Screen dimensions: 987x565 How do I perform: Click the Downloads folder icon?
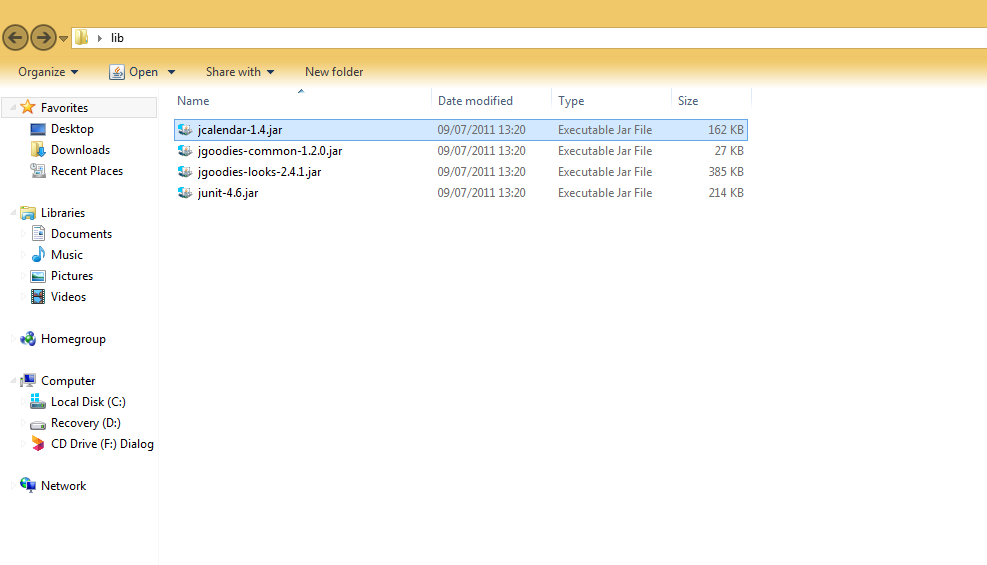pyautogui.click(x=38, y=150)
